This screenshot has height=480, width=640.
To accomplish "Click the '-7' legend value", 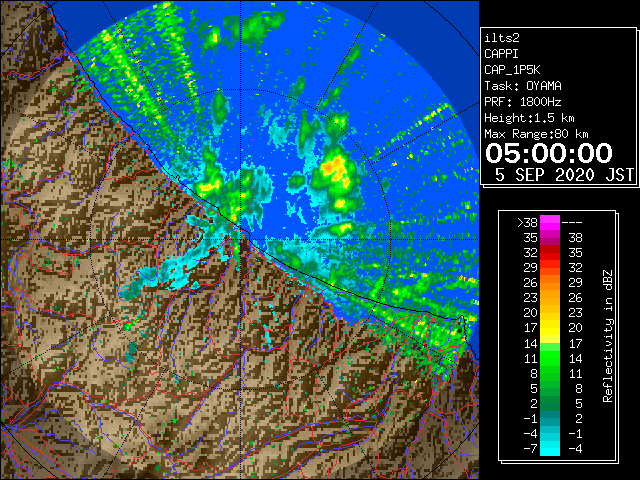I will pos(530,449).
